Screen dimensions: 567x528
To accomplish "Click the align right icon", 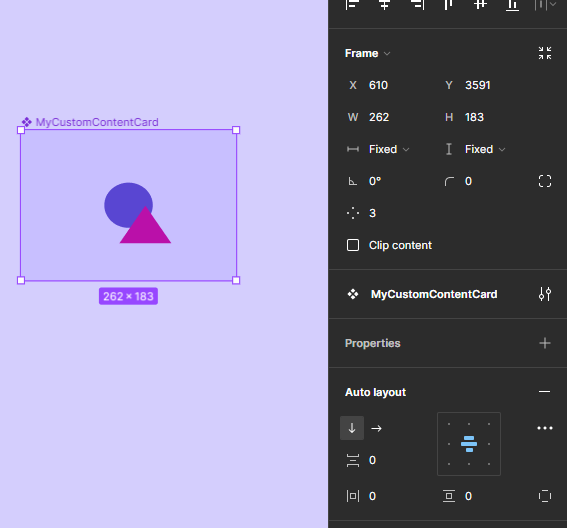I will tap(417, 4).
